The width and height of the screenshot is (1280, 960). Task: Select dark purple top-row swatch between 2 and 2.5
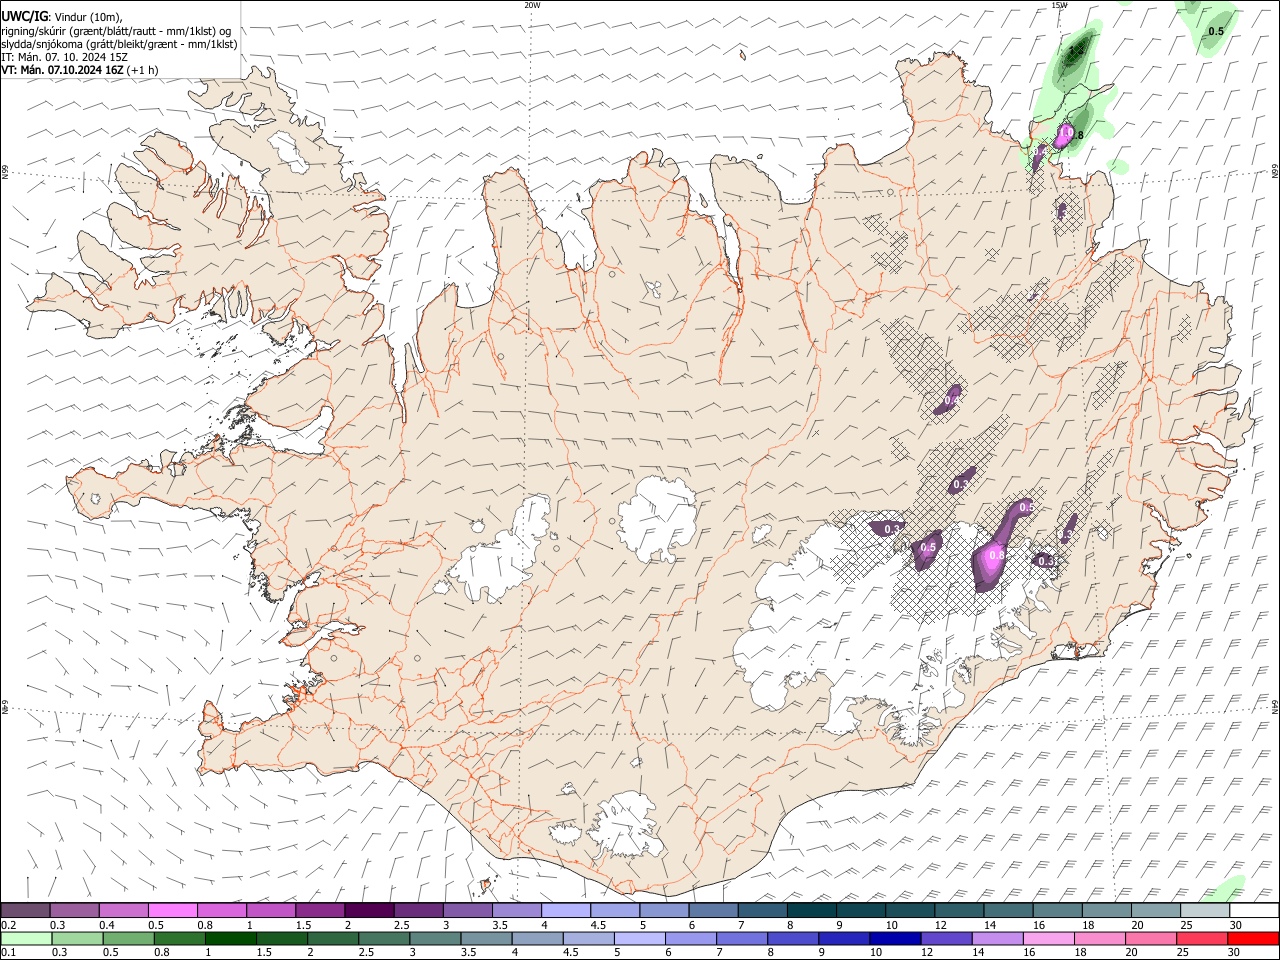coord(369,910)
